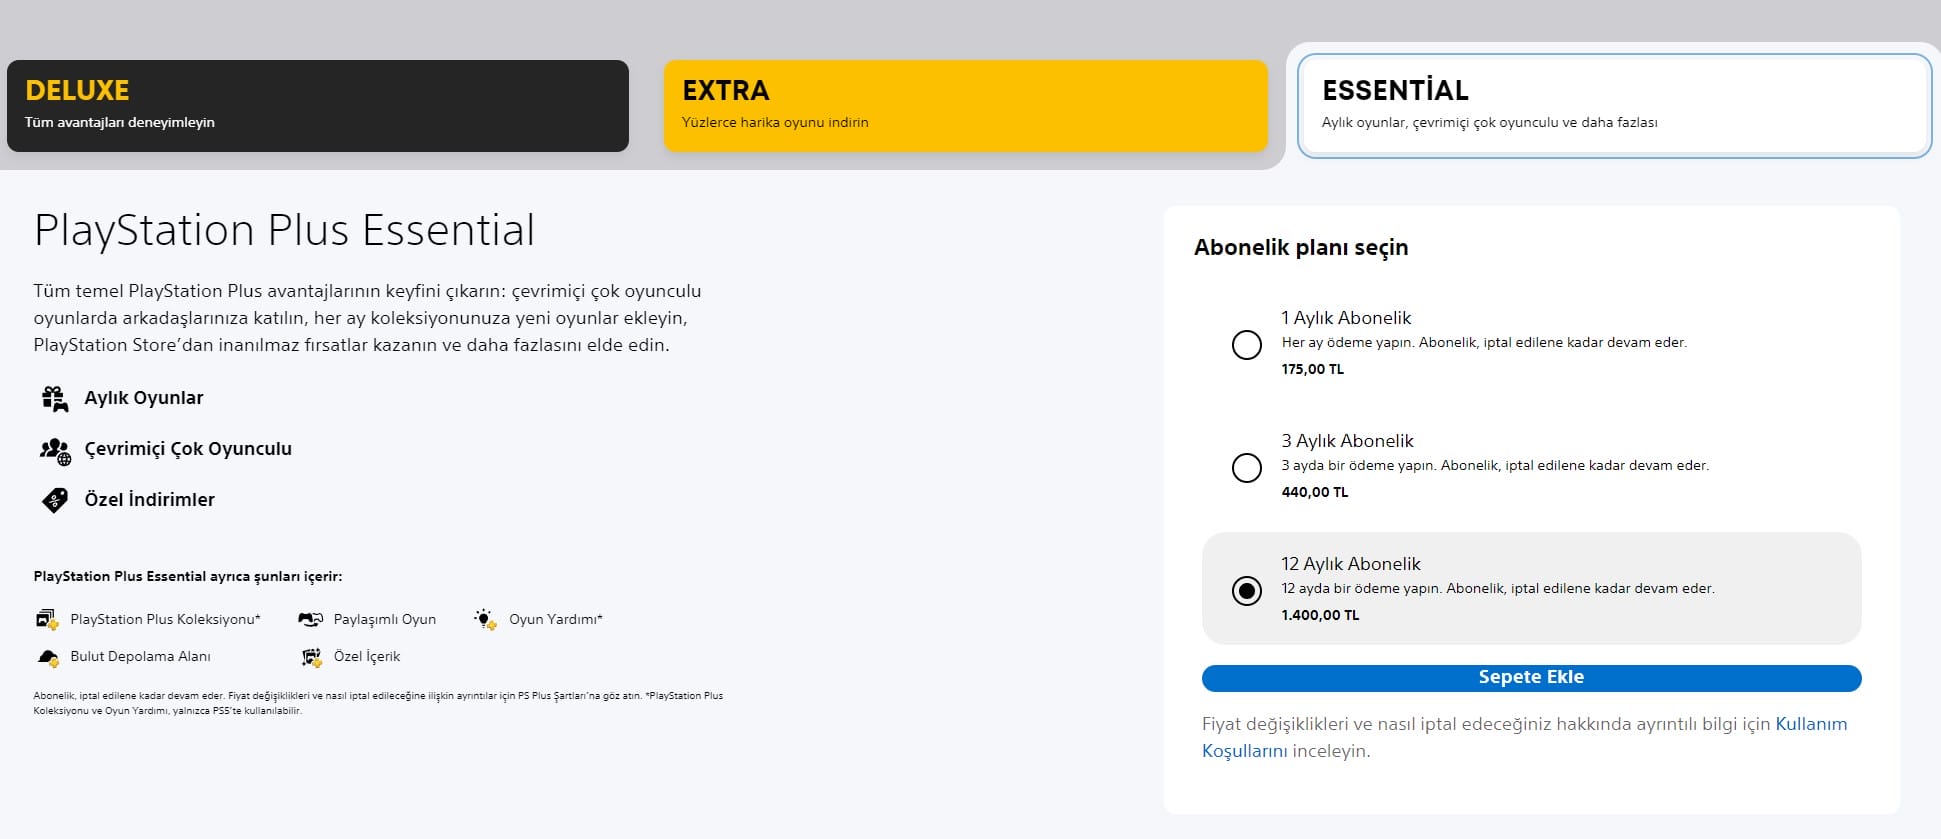Image resolution: width=1941 pixels, height=839 pixels.
Task: Click the PlayStation Plus Koleksiyonu icon
Action: pyautogui.click(x=47, y=618)
